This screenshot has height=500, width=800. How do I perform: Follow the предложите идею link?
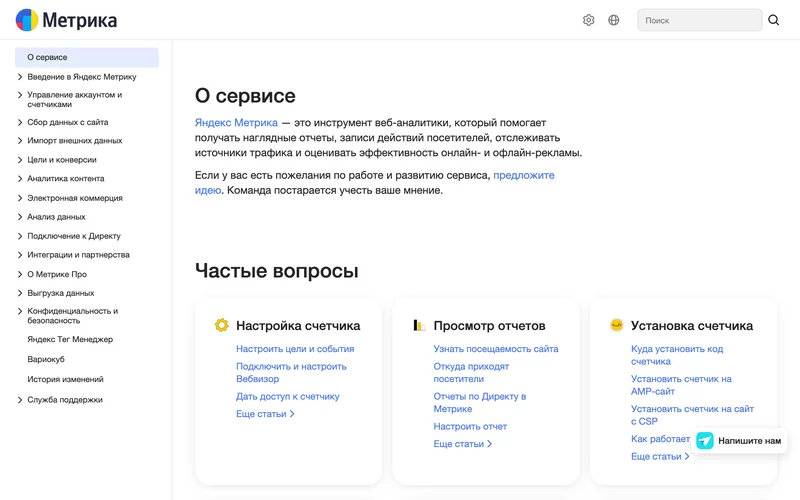pyautogui.click(x=523, y=175)
